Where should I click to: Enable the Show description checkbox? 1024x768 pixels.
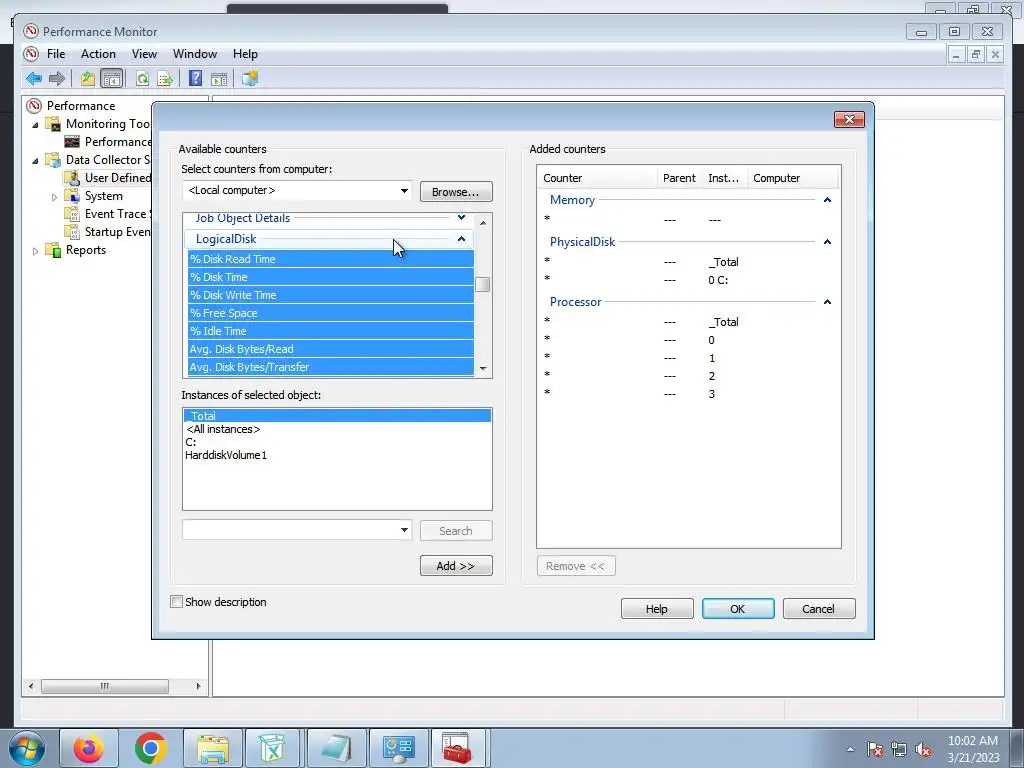point(176,601)
